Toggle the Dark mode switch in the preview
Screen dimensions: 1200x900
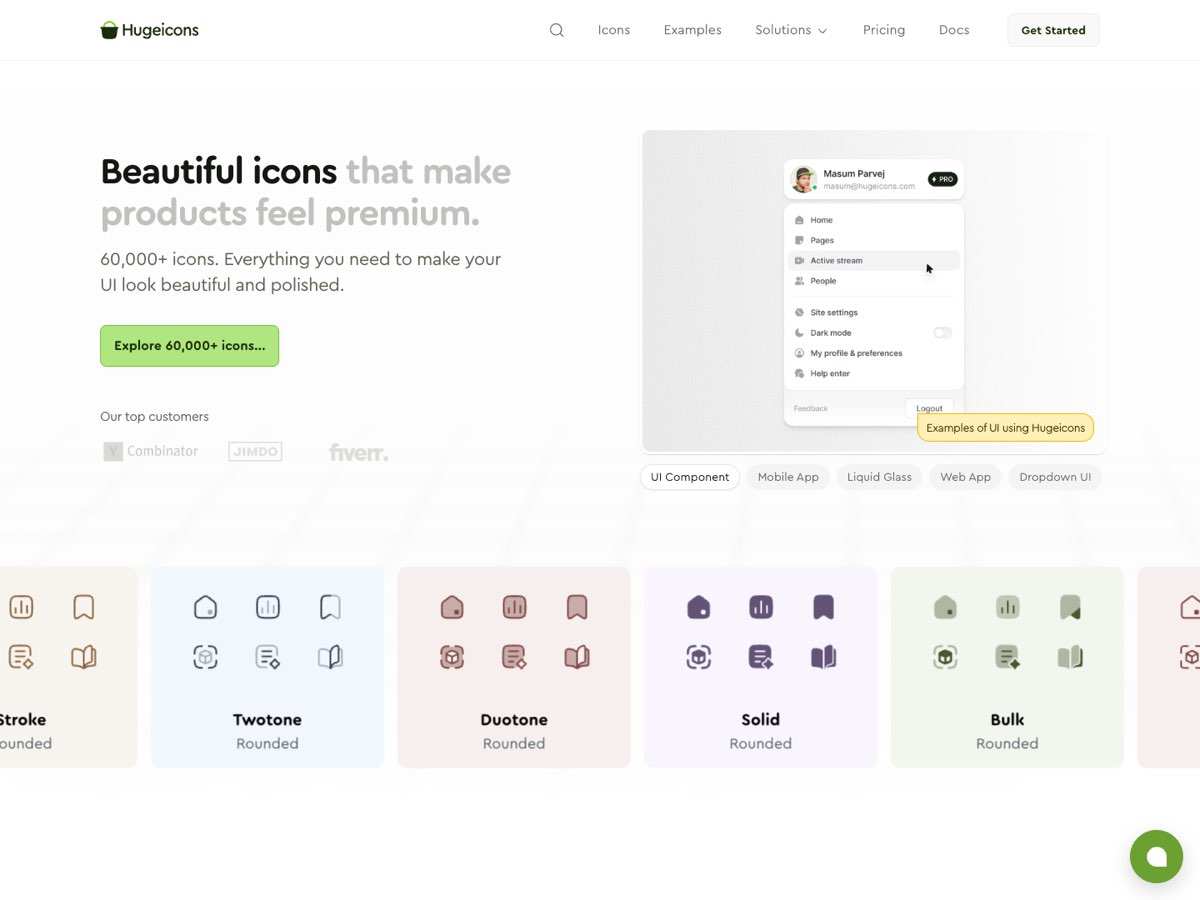click(943, 333)
